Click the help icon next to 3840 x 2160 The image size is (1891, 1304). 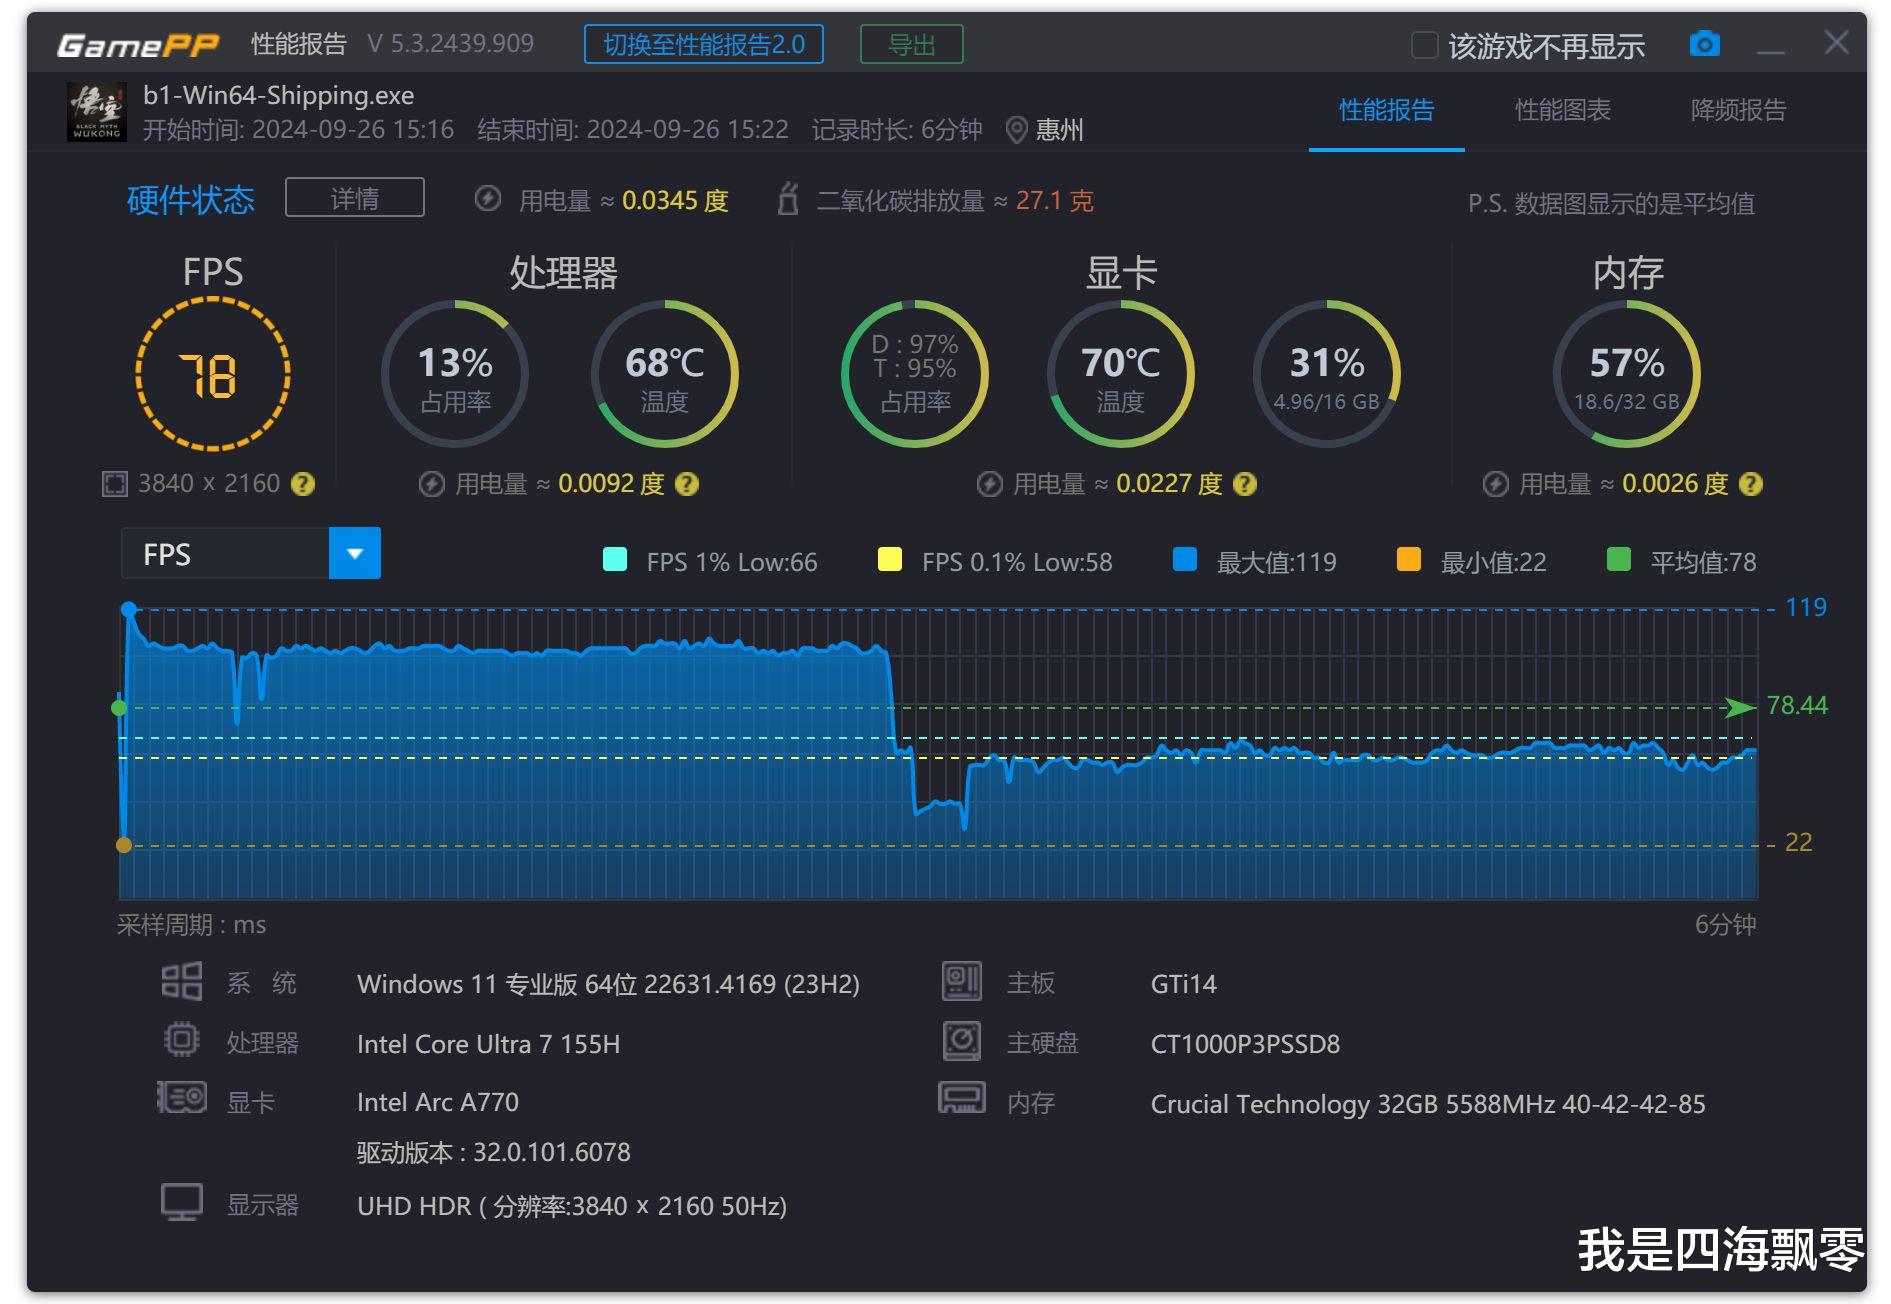(x=302, y=484)
